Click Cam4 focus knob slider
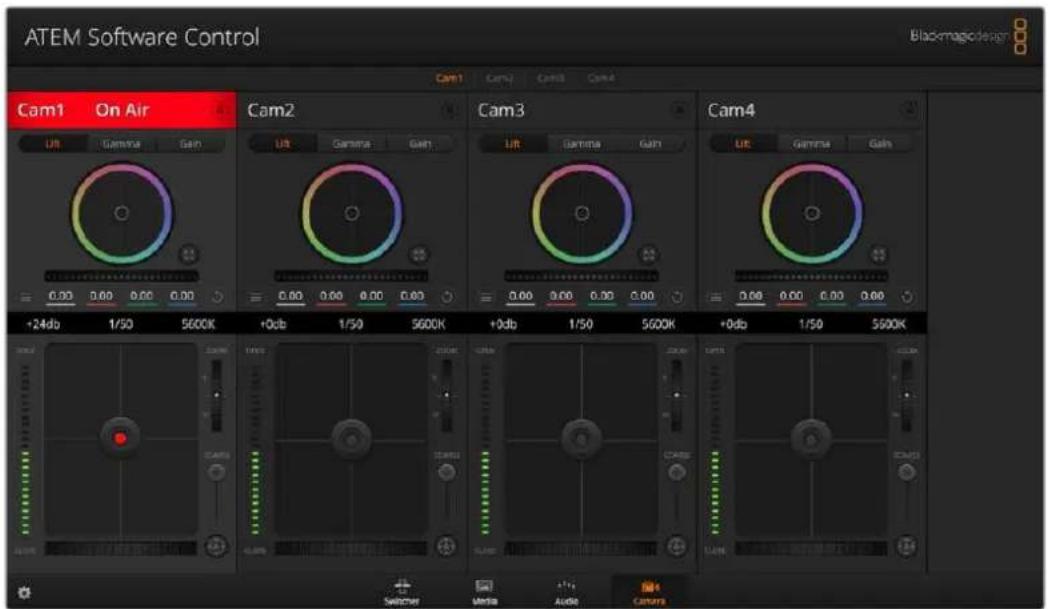This screenshot has height=609, width=1048. click(907, 473)
